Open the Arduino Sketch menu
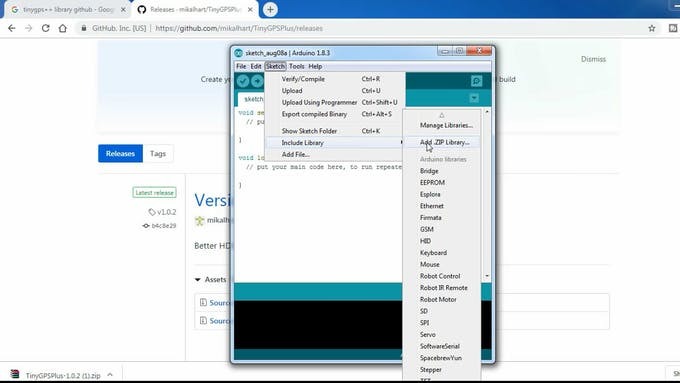The image size is (680, 383). pyautogui.click(x=275, y=66)
